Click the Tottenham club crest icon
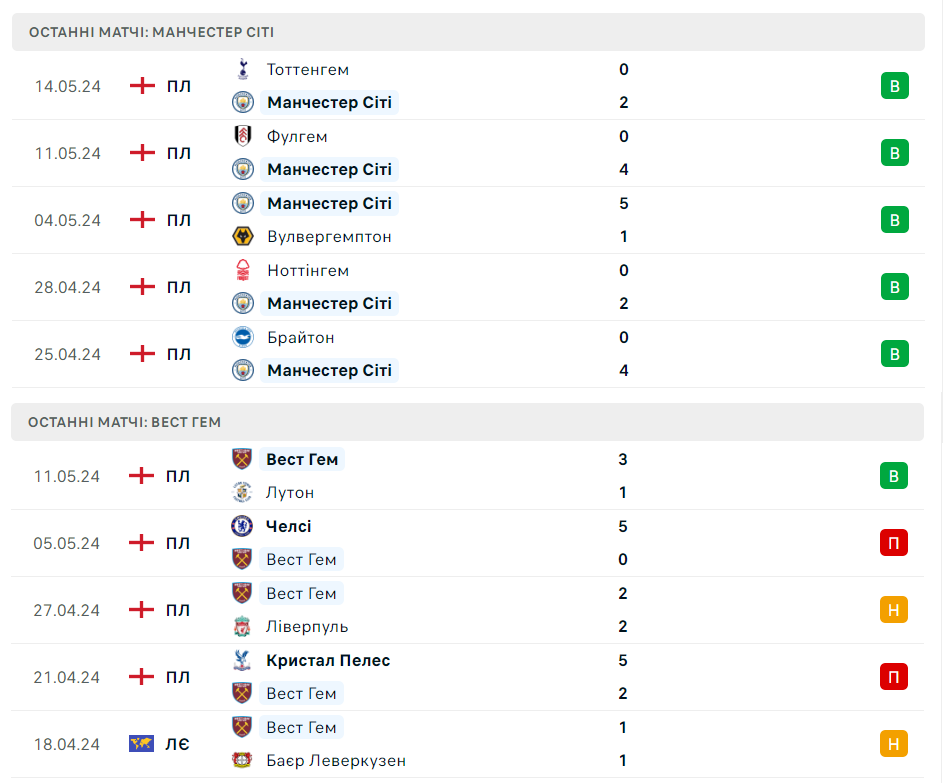 click(x=243, y=69)
